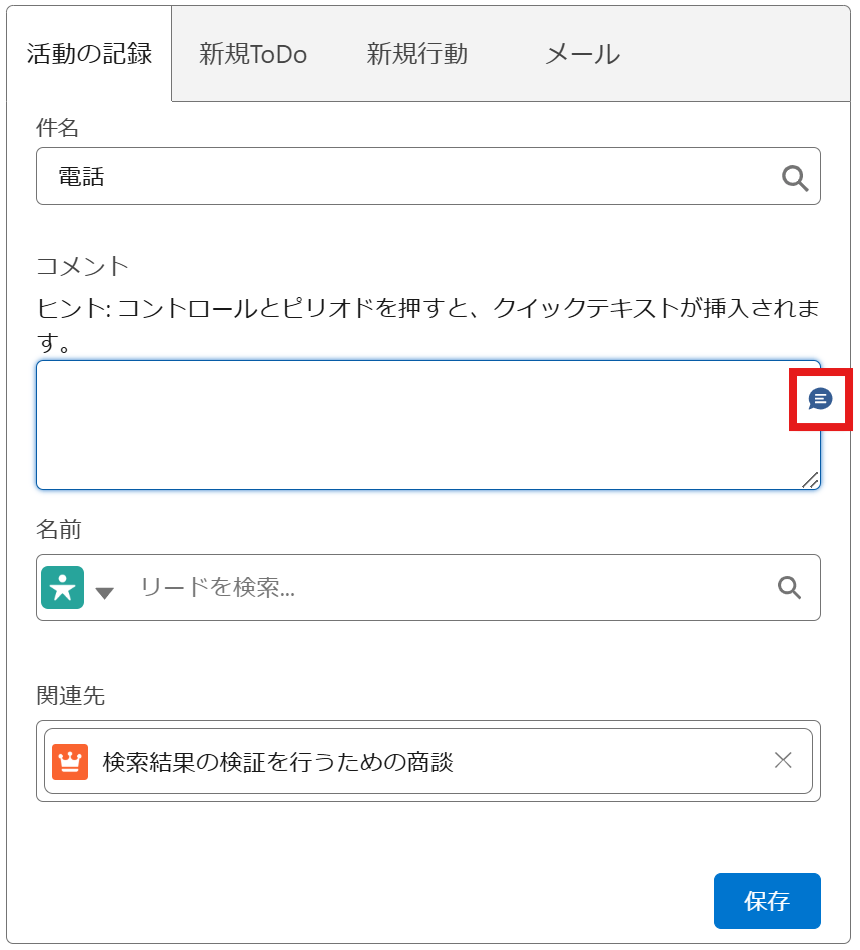Click the 件名 input showing 電話

428,176
